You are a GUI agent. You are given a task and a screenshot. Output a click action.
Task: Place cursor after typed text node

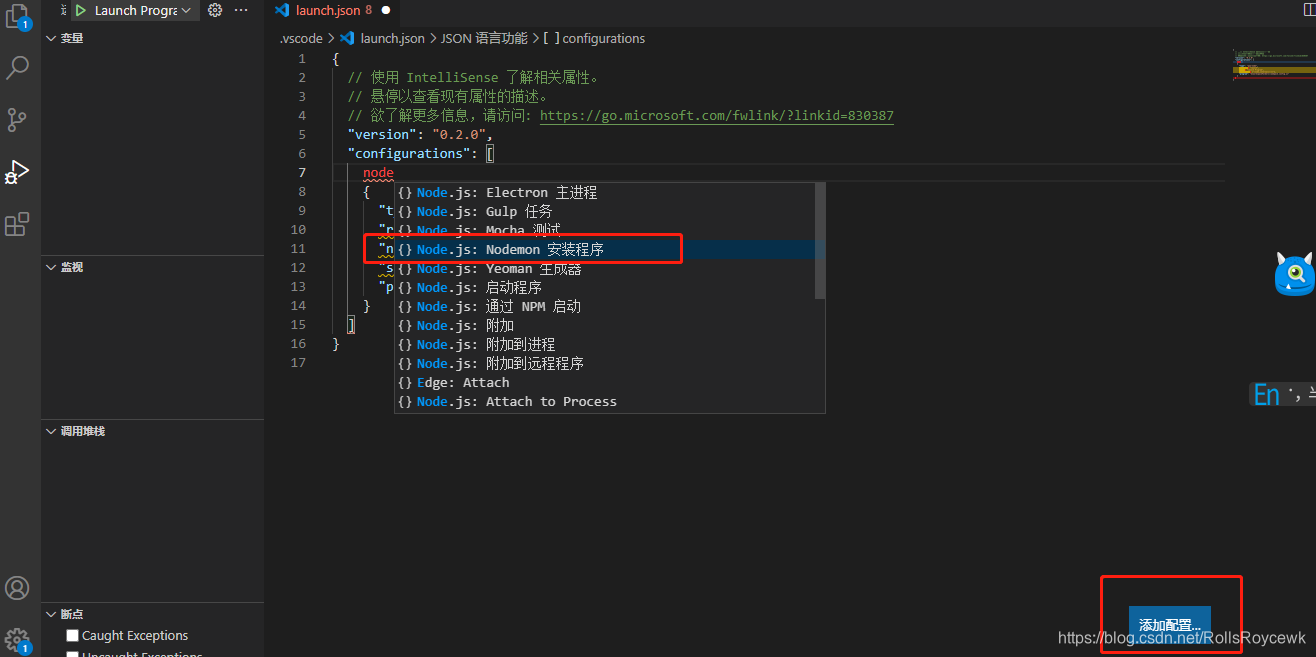pos(395,172)
